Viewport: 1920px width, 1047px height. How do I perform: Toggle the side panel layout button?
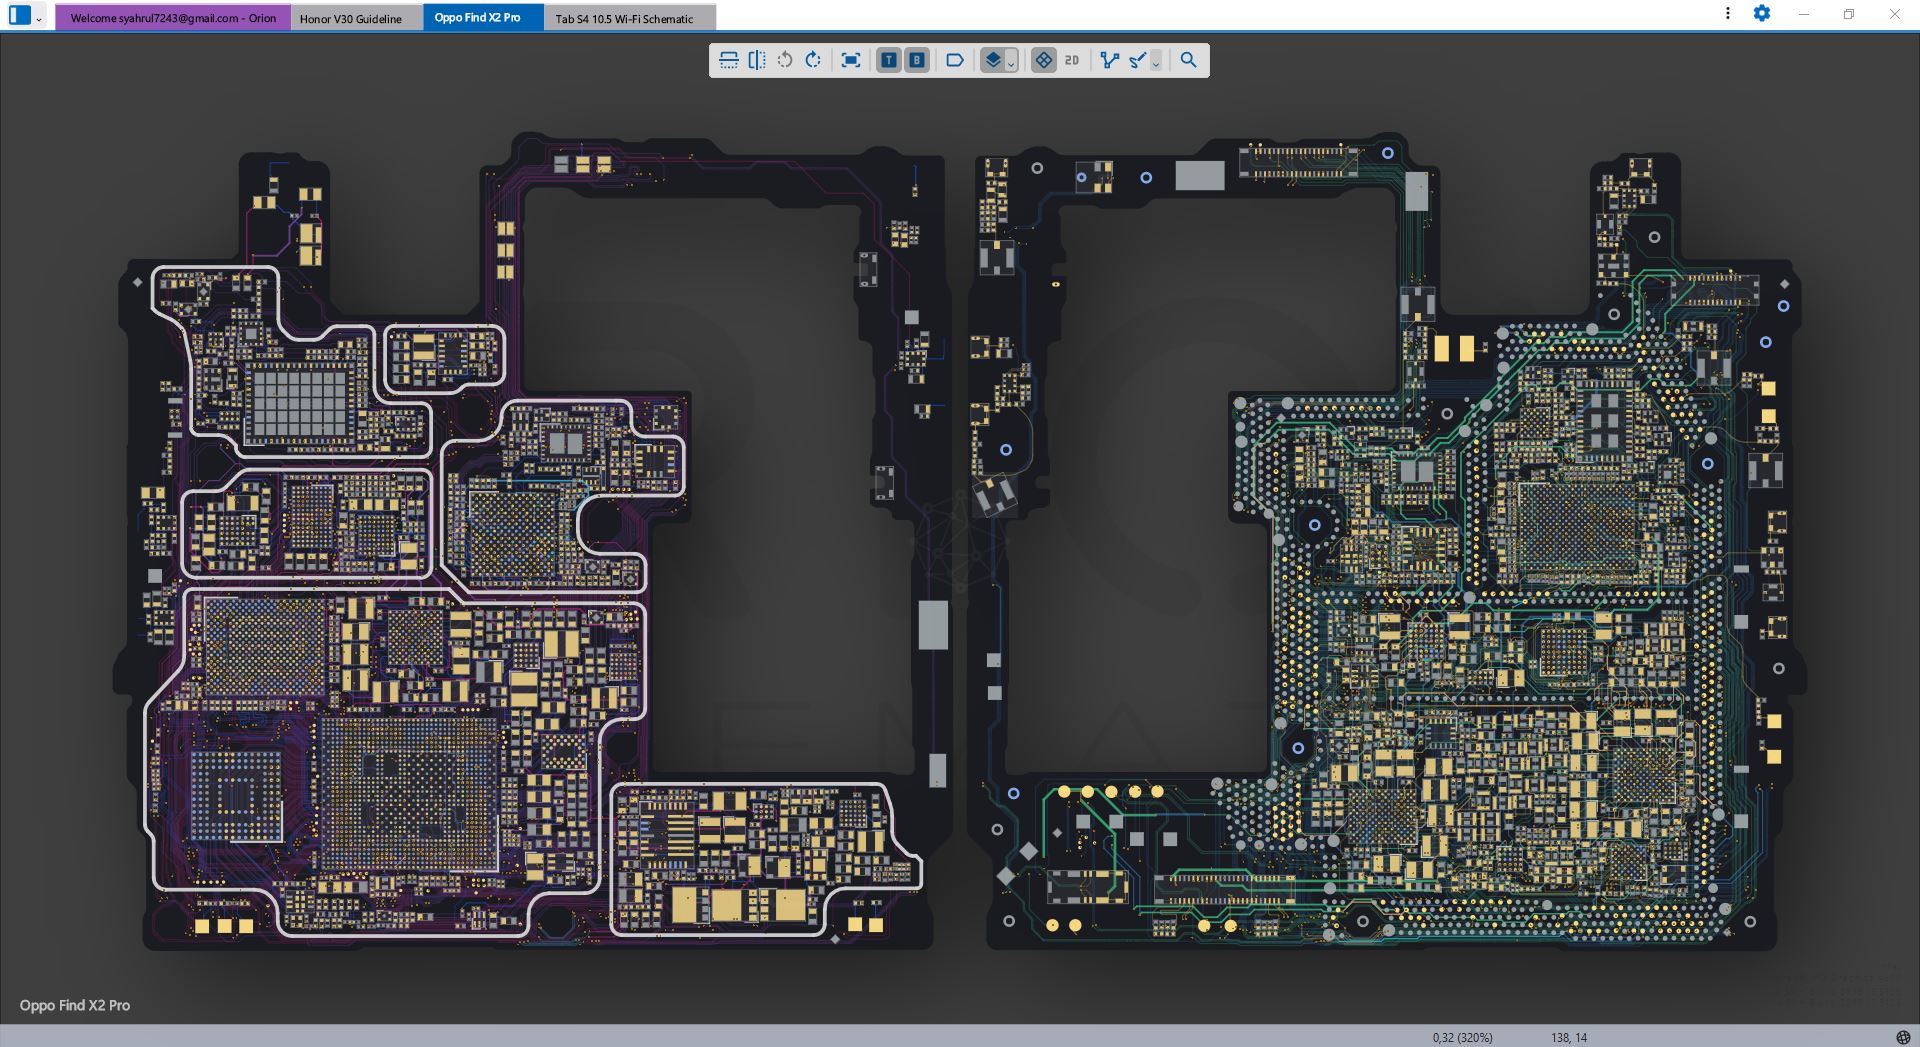tap(20, 16)
